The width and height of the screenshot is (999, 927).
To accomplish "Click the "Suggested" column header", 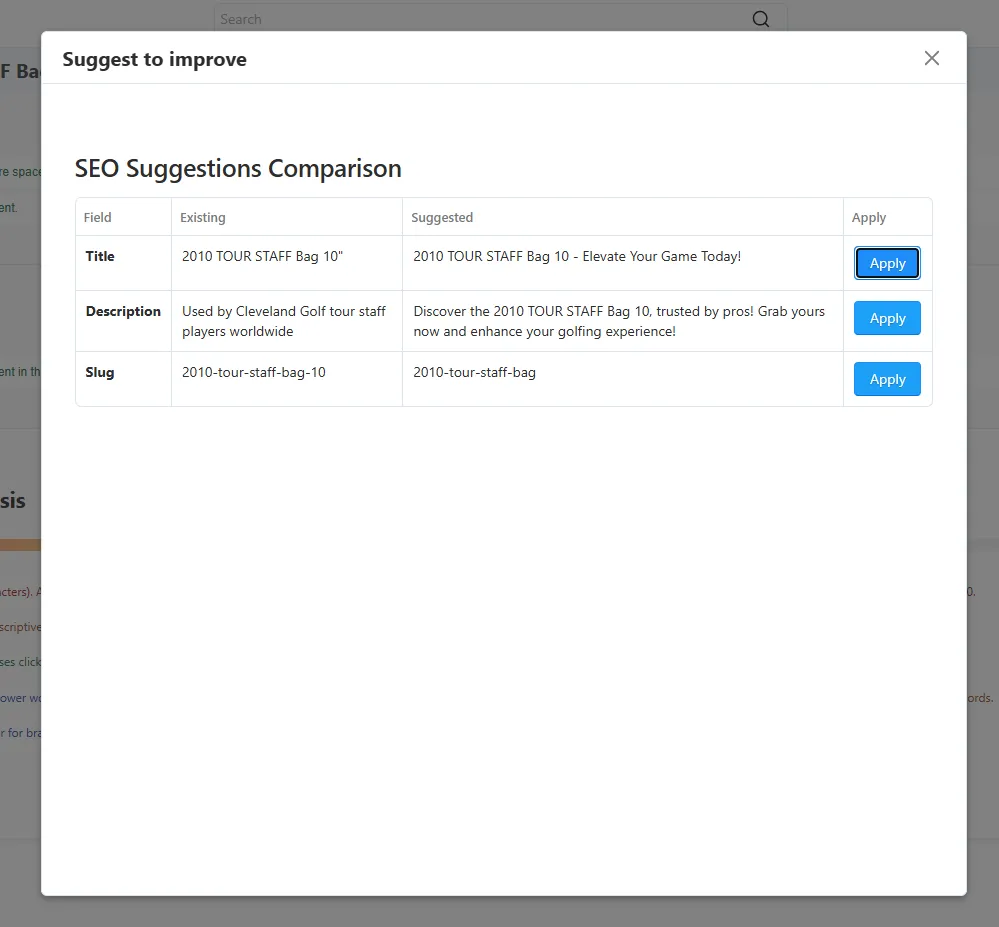I will 442,217.
